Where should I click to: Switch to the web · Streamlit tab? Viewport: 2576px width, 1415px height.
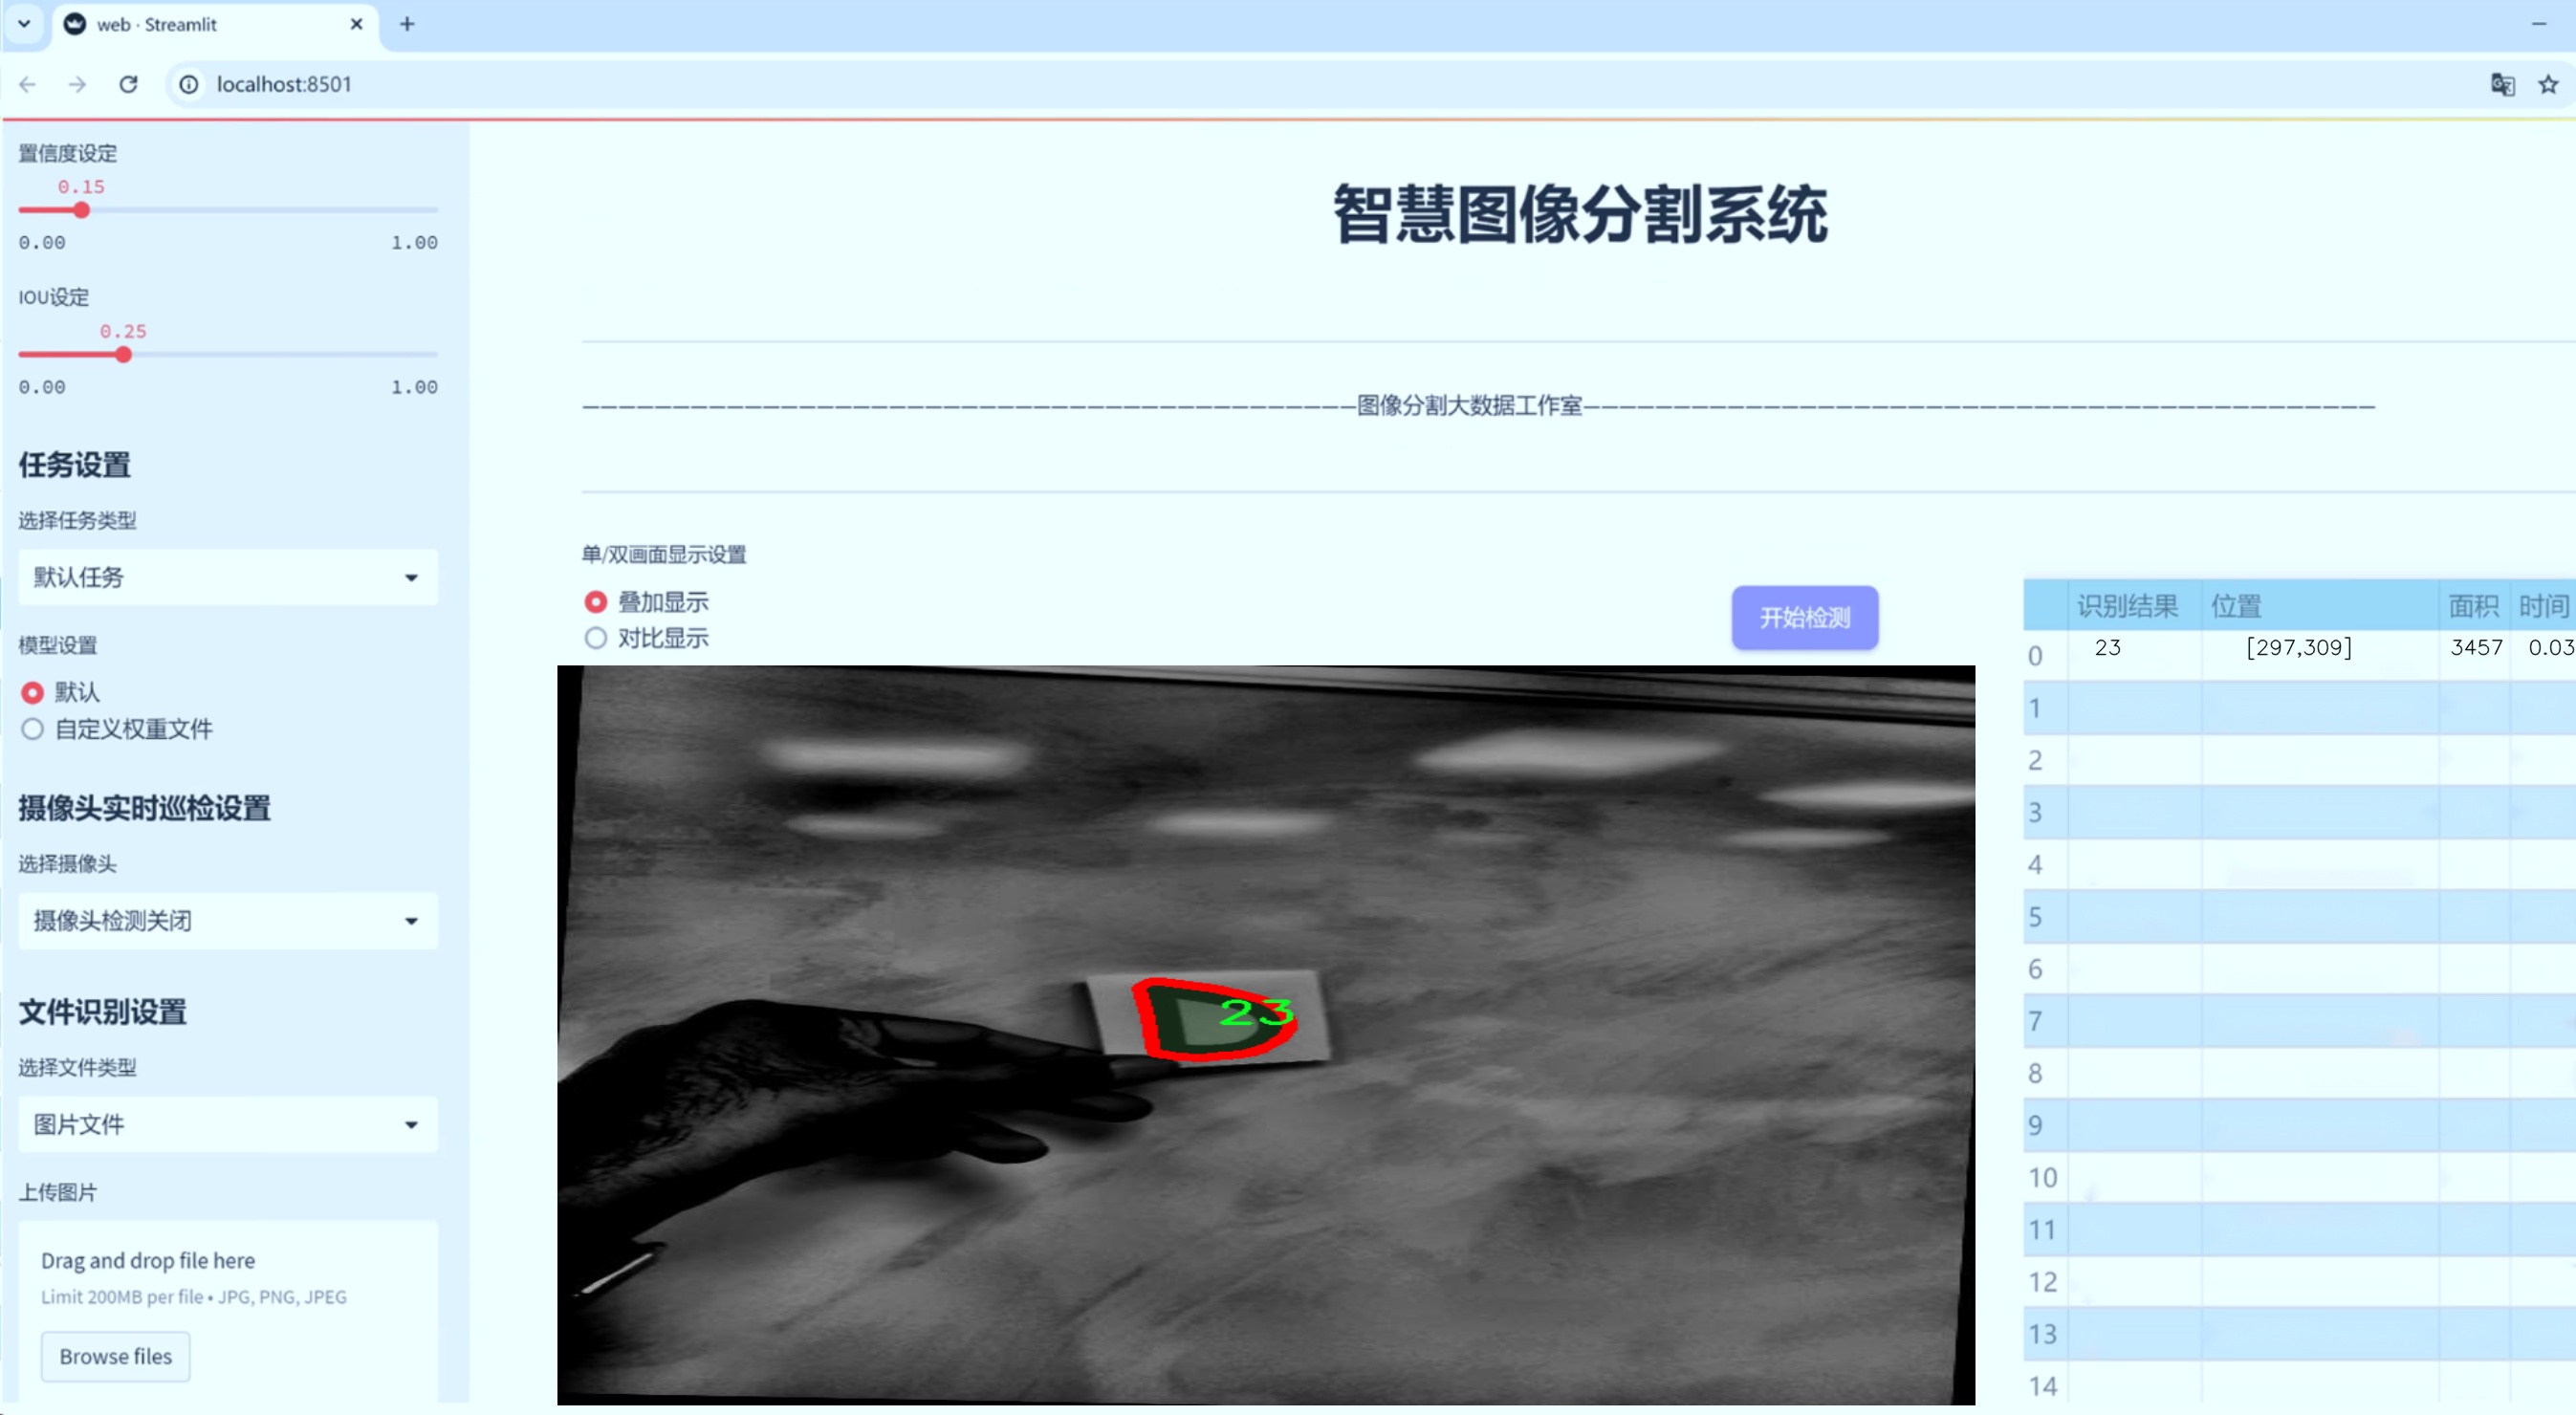pyautogui.click(x=200, y=24)
